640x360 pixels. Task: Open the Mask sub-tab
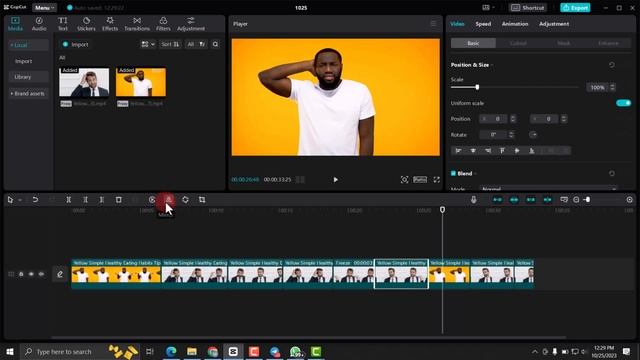(563, 43)
